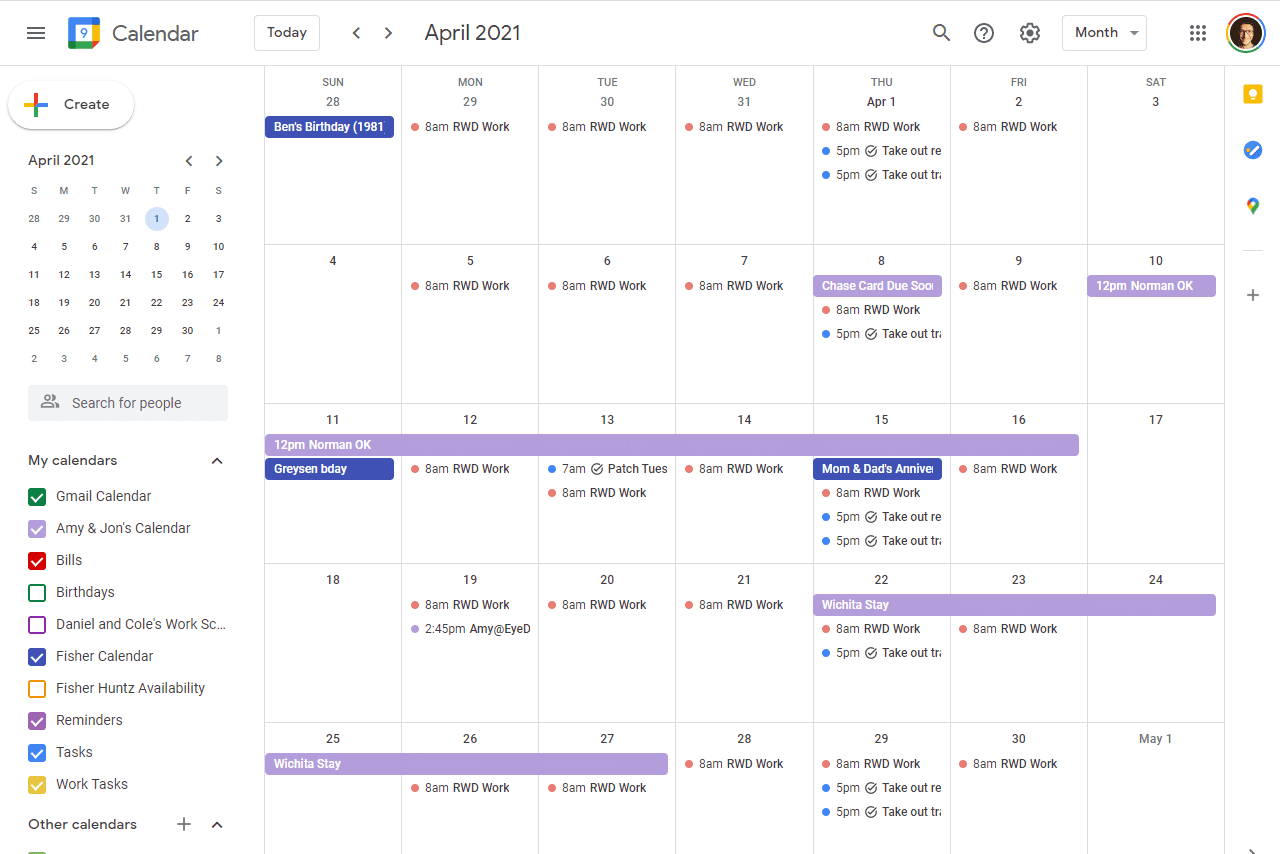Click the search icon in the top bar
This screenshot has width=1280, height=854.
[x=941, y=32]
